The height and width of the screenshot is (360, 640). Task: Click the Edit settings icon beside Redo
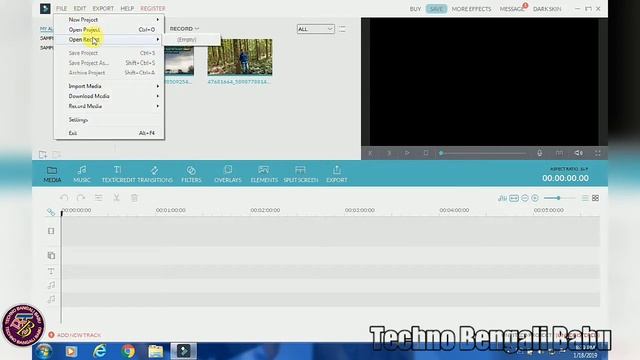coord(98,198)
